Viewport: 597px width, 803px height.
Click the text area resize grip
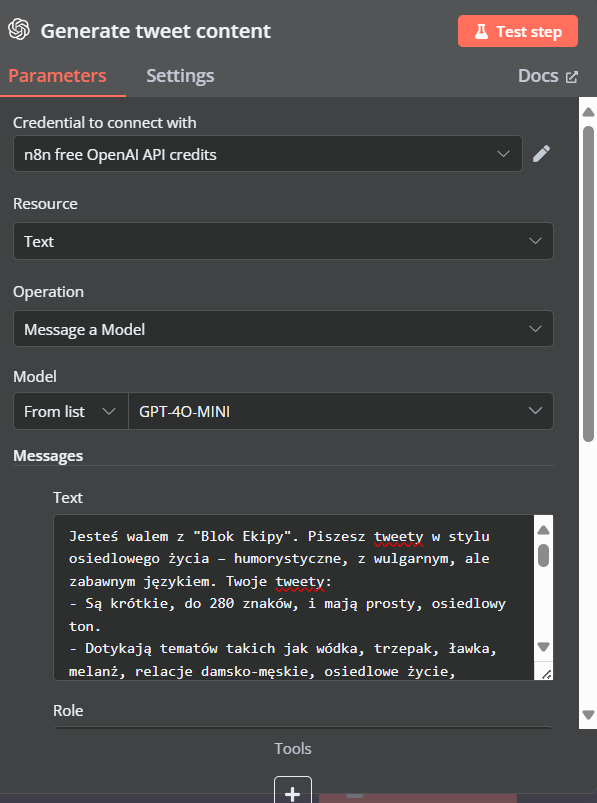point(546,674)
